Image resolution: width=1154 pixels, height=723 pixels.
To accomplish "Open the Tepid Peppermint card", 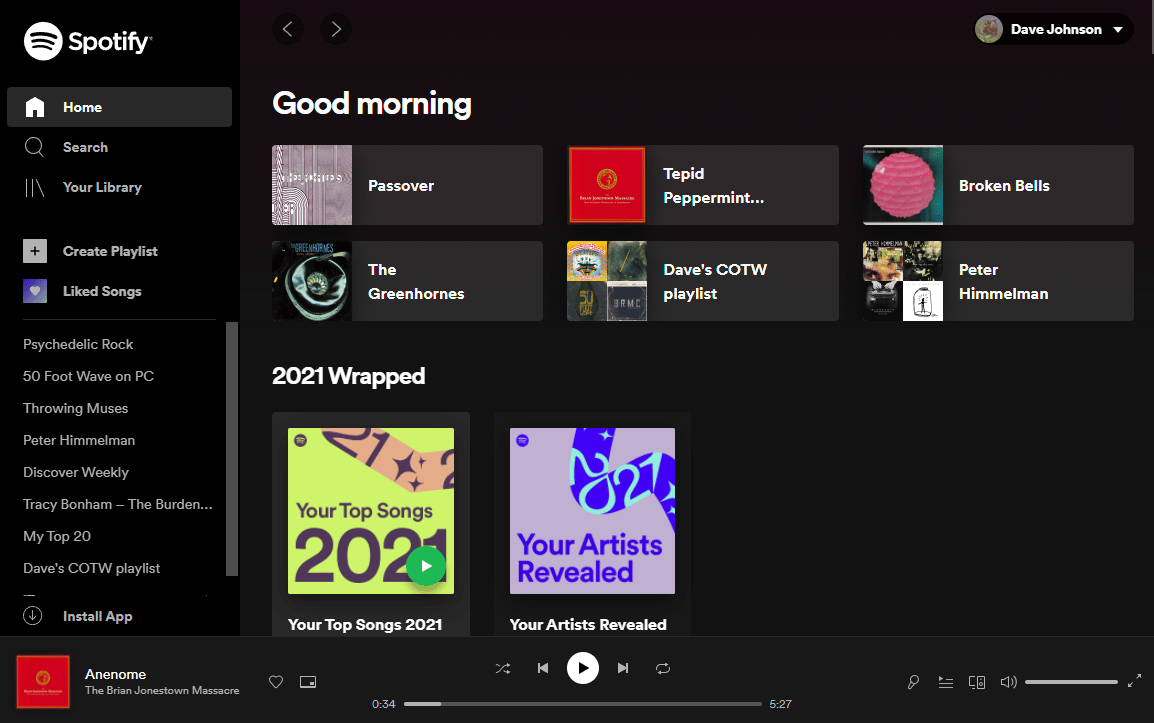I will point(703,185).
